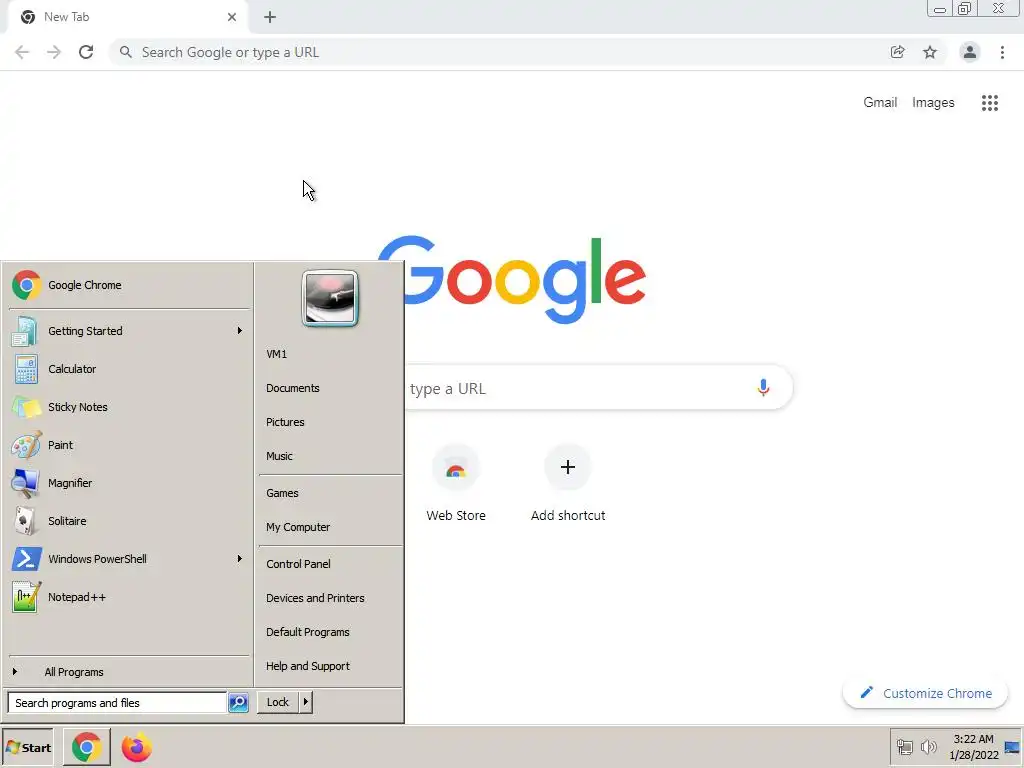Screen dimensions: 1024x768
Task: Open Chrome's three-dot menu
Action: click(x=1002, y=52)
